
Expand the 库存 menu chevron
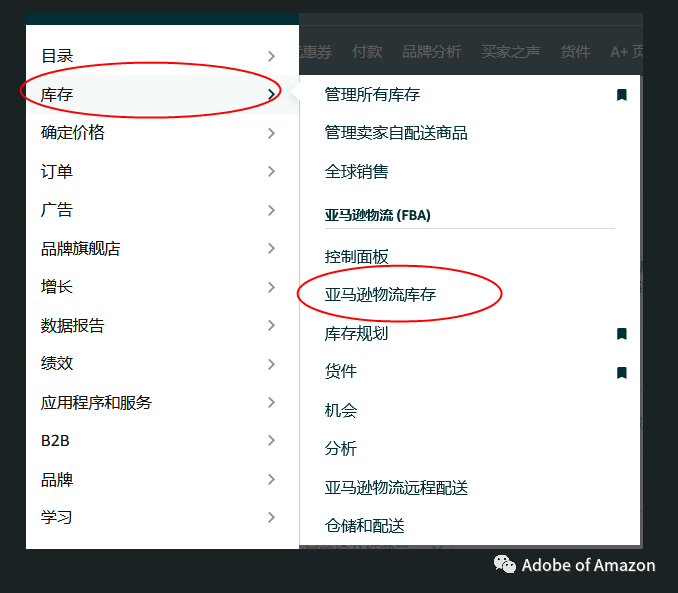coord(271,94)
